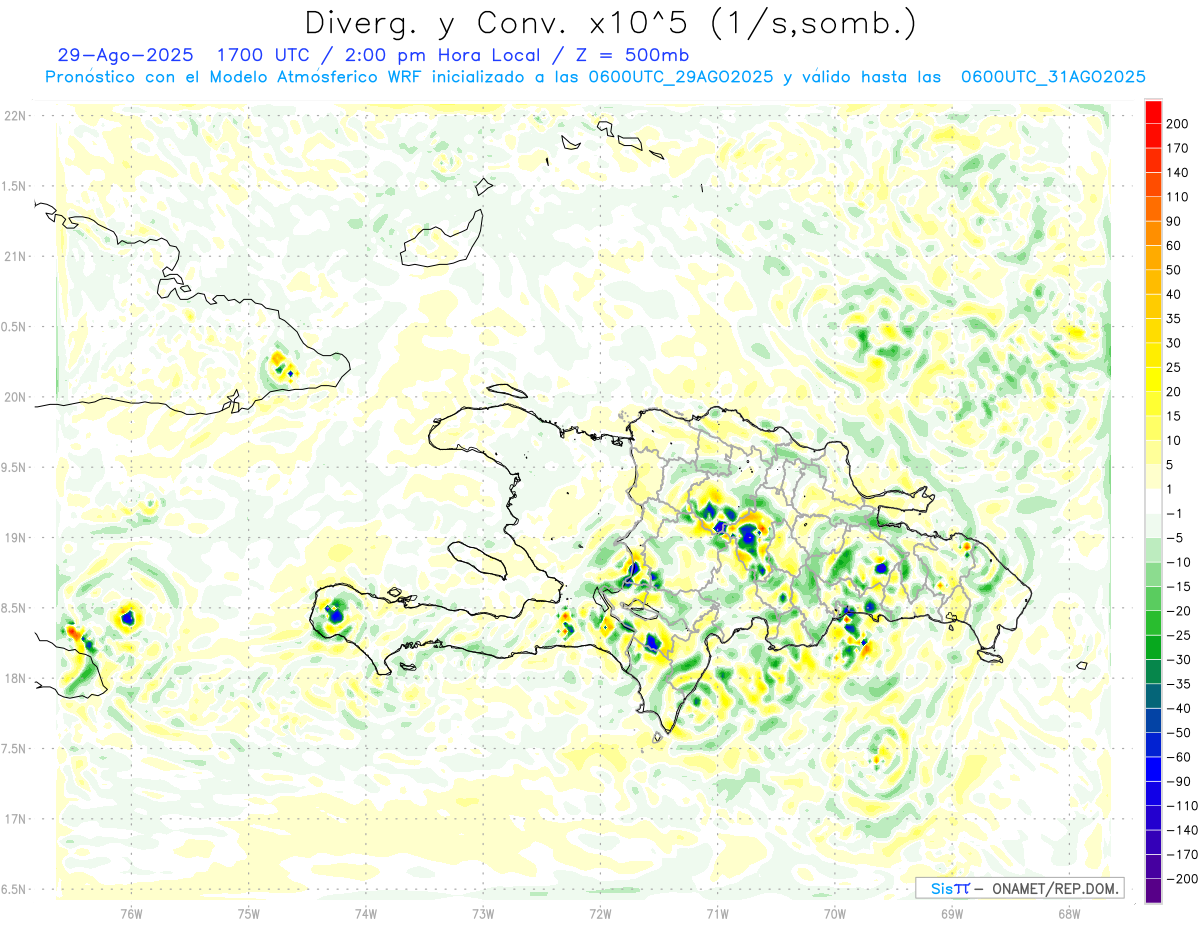1200x927 pixels.
Task: Click the 17N latitude axis label
Action: 14,819
